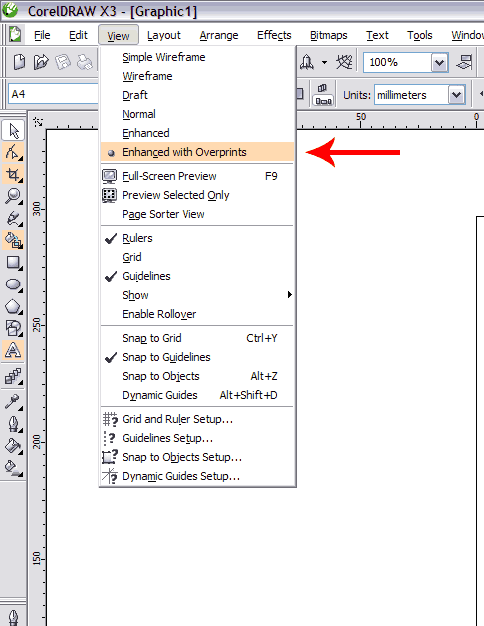The height and width of the screenshot is (626, 484).
Task: Select the Fill bucket tool
Action: click(x=13, y=446)
